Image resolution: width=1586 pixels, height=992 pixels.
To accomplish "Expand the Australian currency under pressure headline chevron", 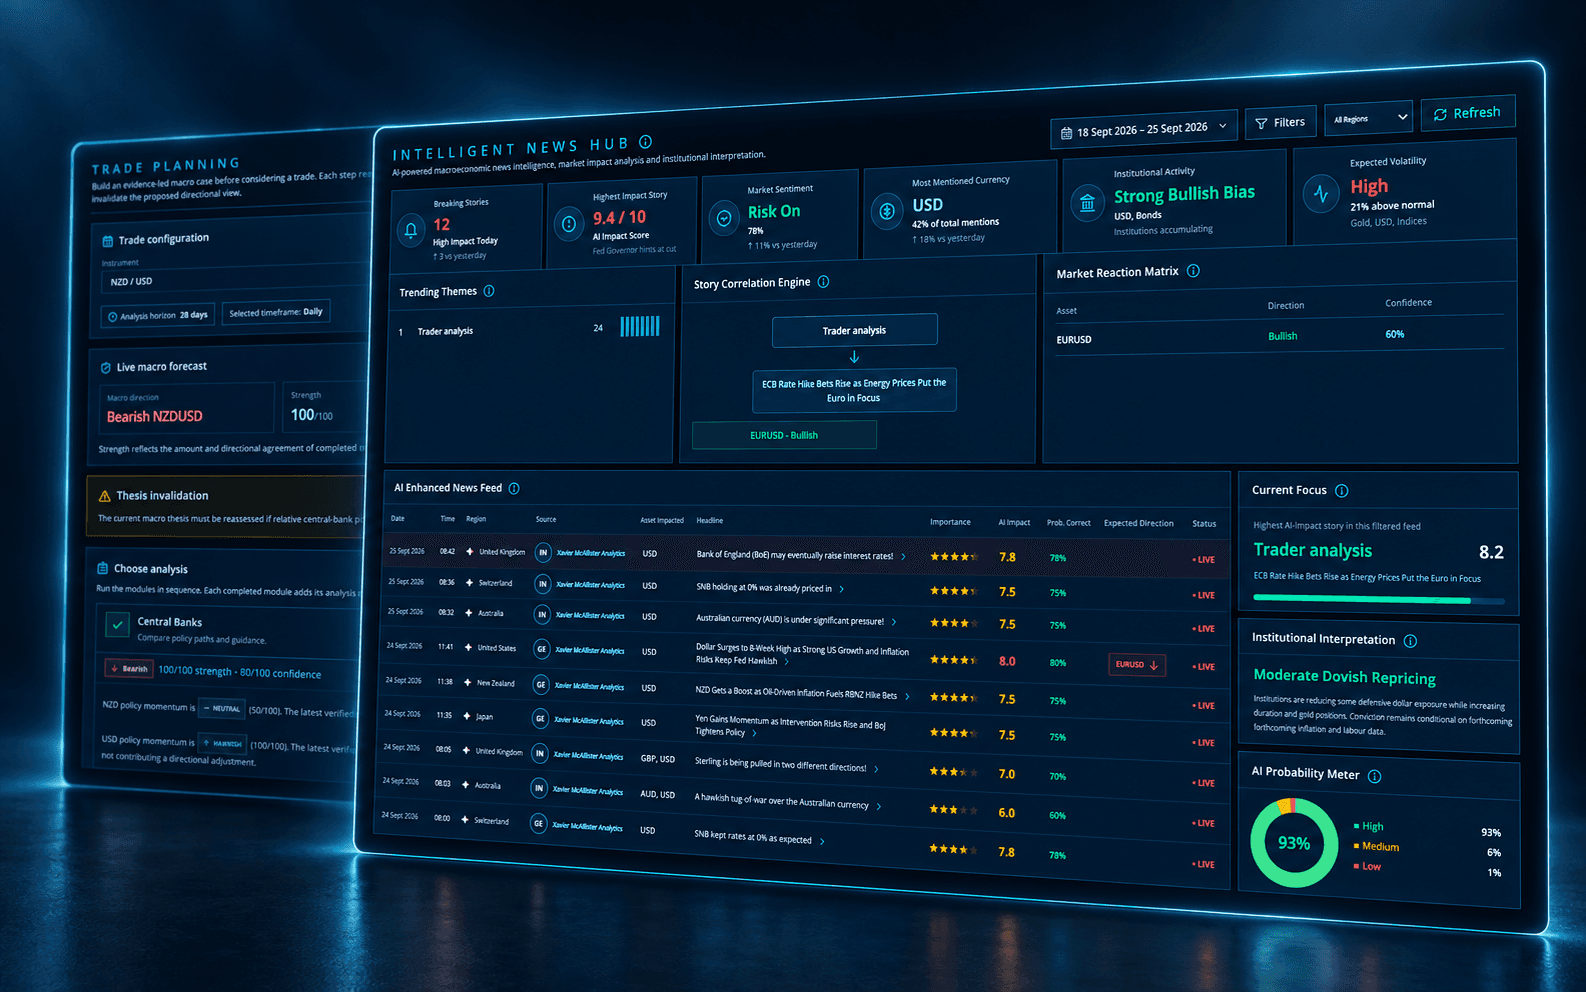I will tap(894, 622).
